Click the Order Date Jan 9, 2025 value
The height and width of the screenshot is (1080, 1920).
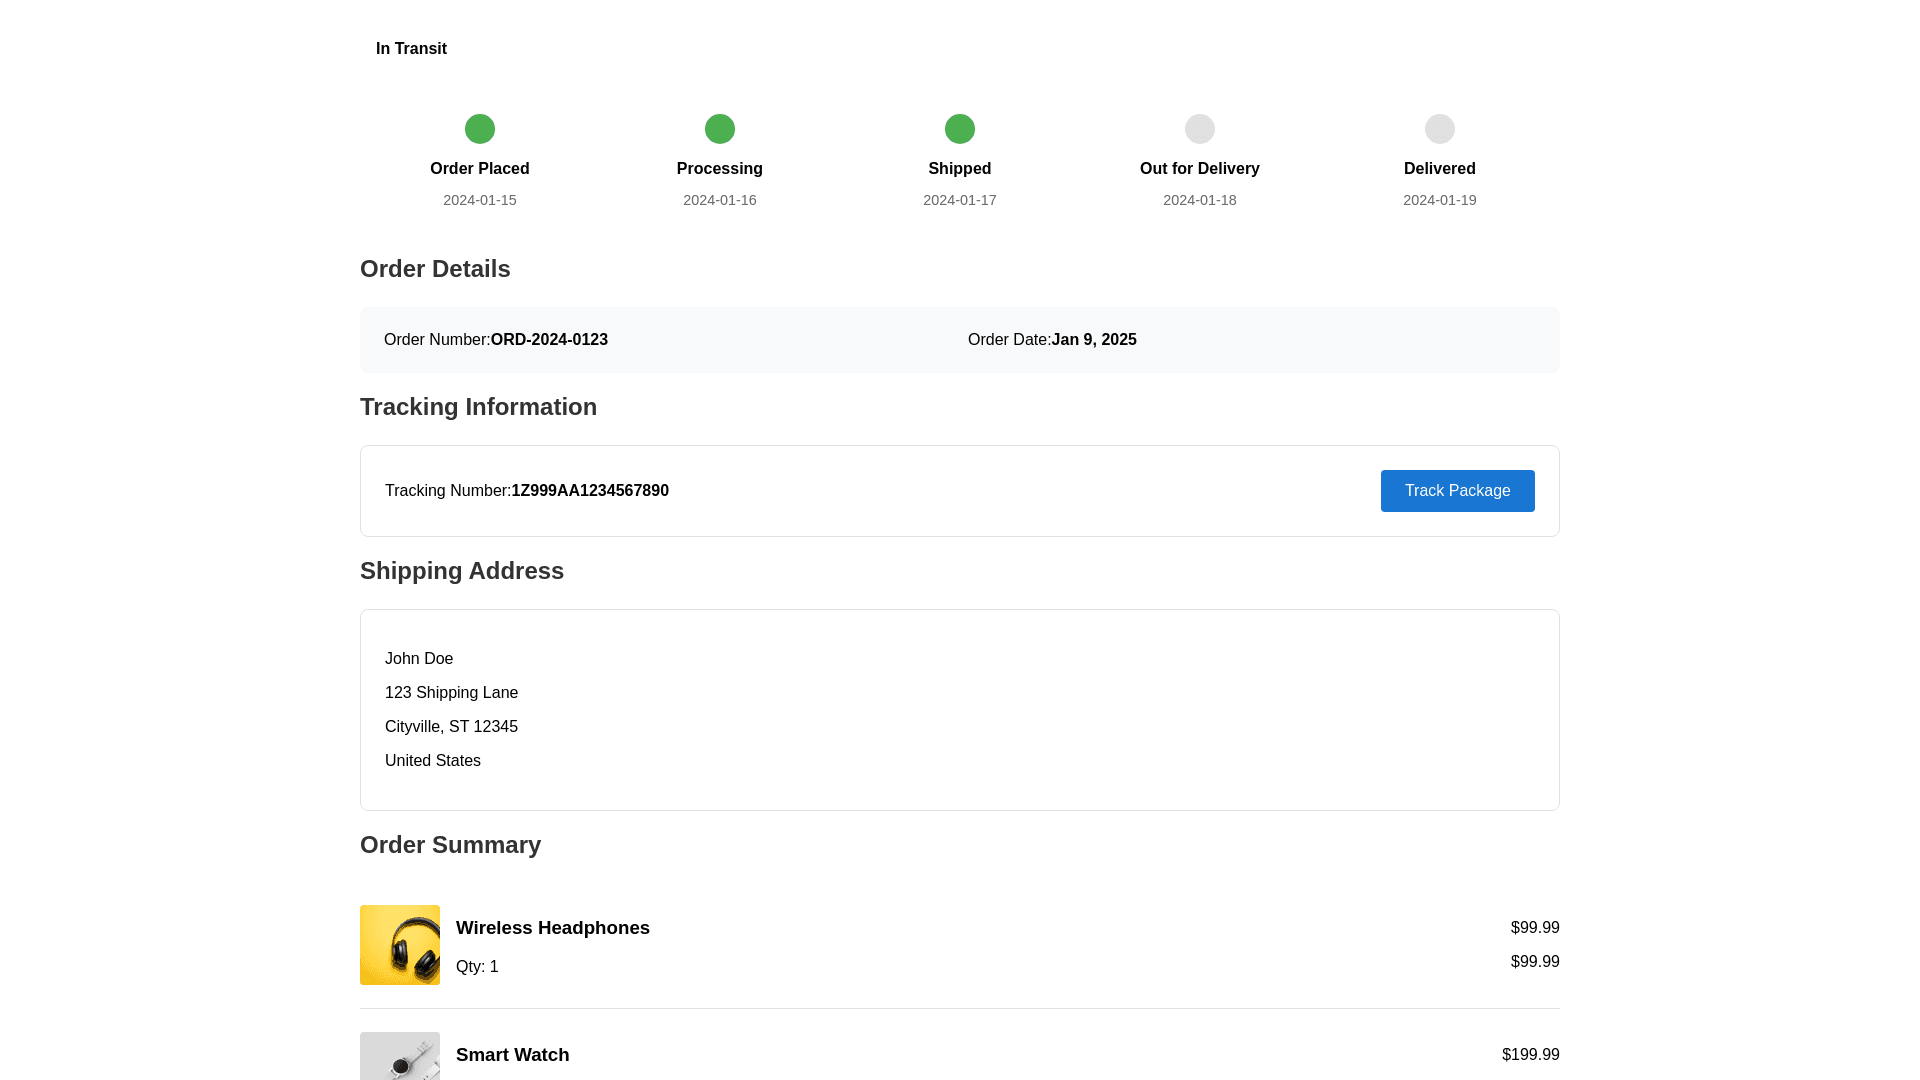click(x=1094, y=340)
